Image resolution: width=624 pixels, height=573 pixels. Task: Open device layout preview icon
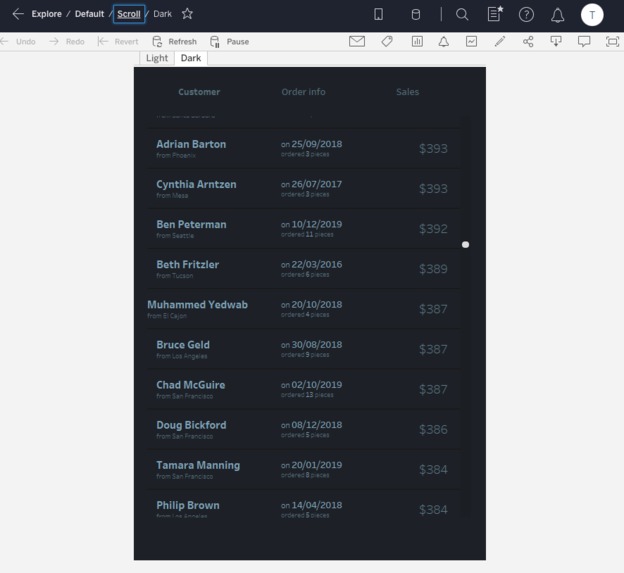[x=378, y=15]
